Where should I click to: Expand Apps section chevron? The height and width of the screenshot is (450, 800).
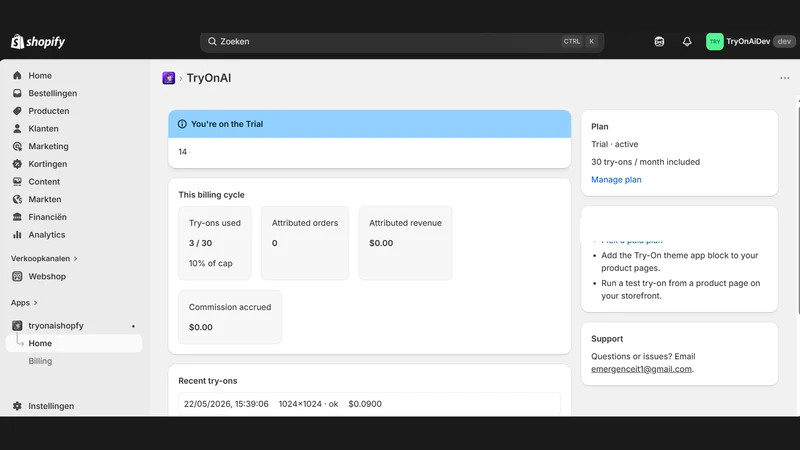point(36,303)
